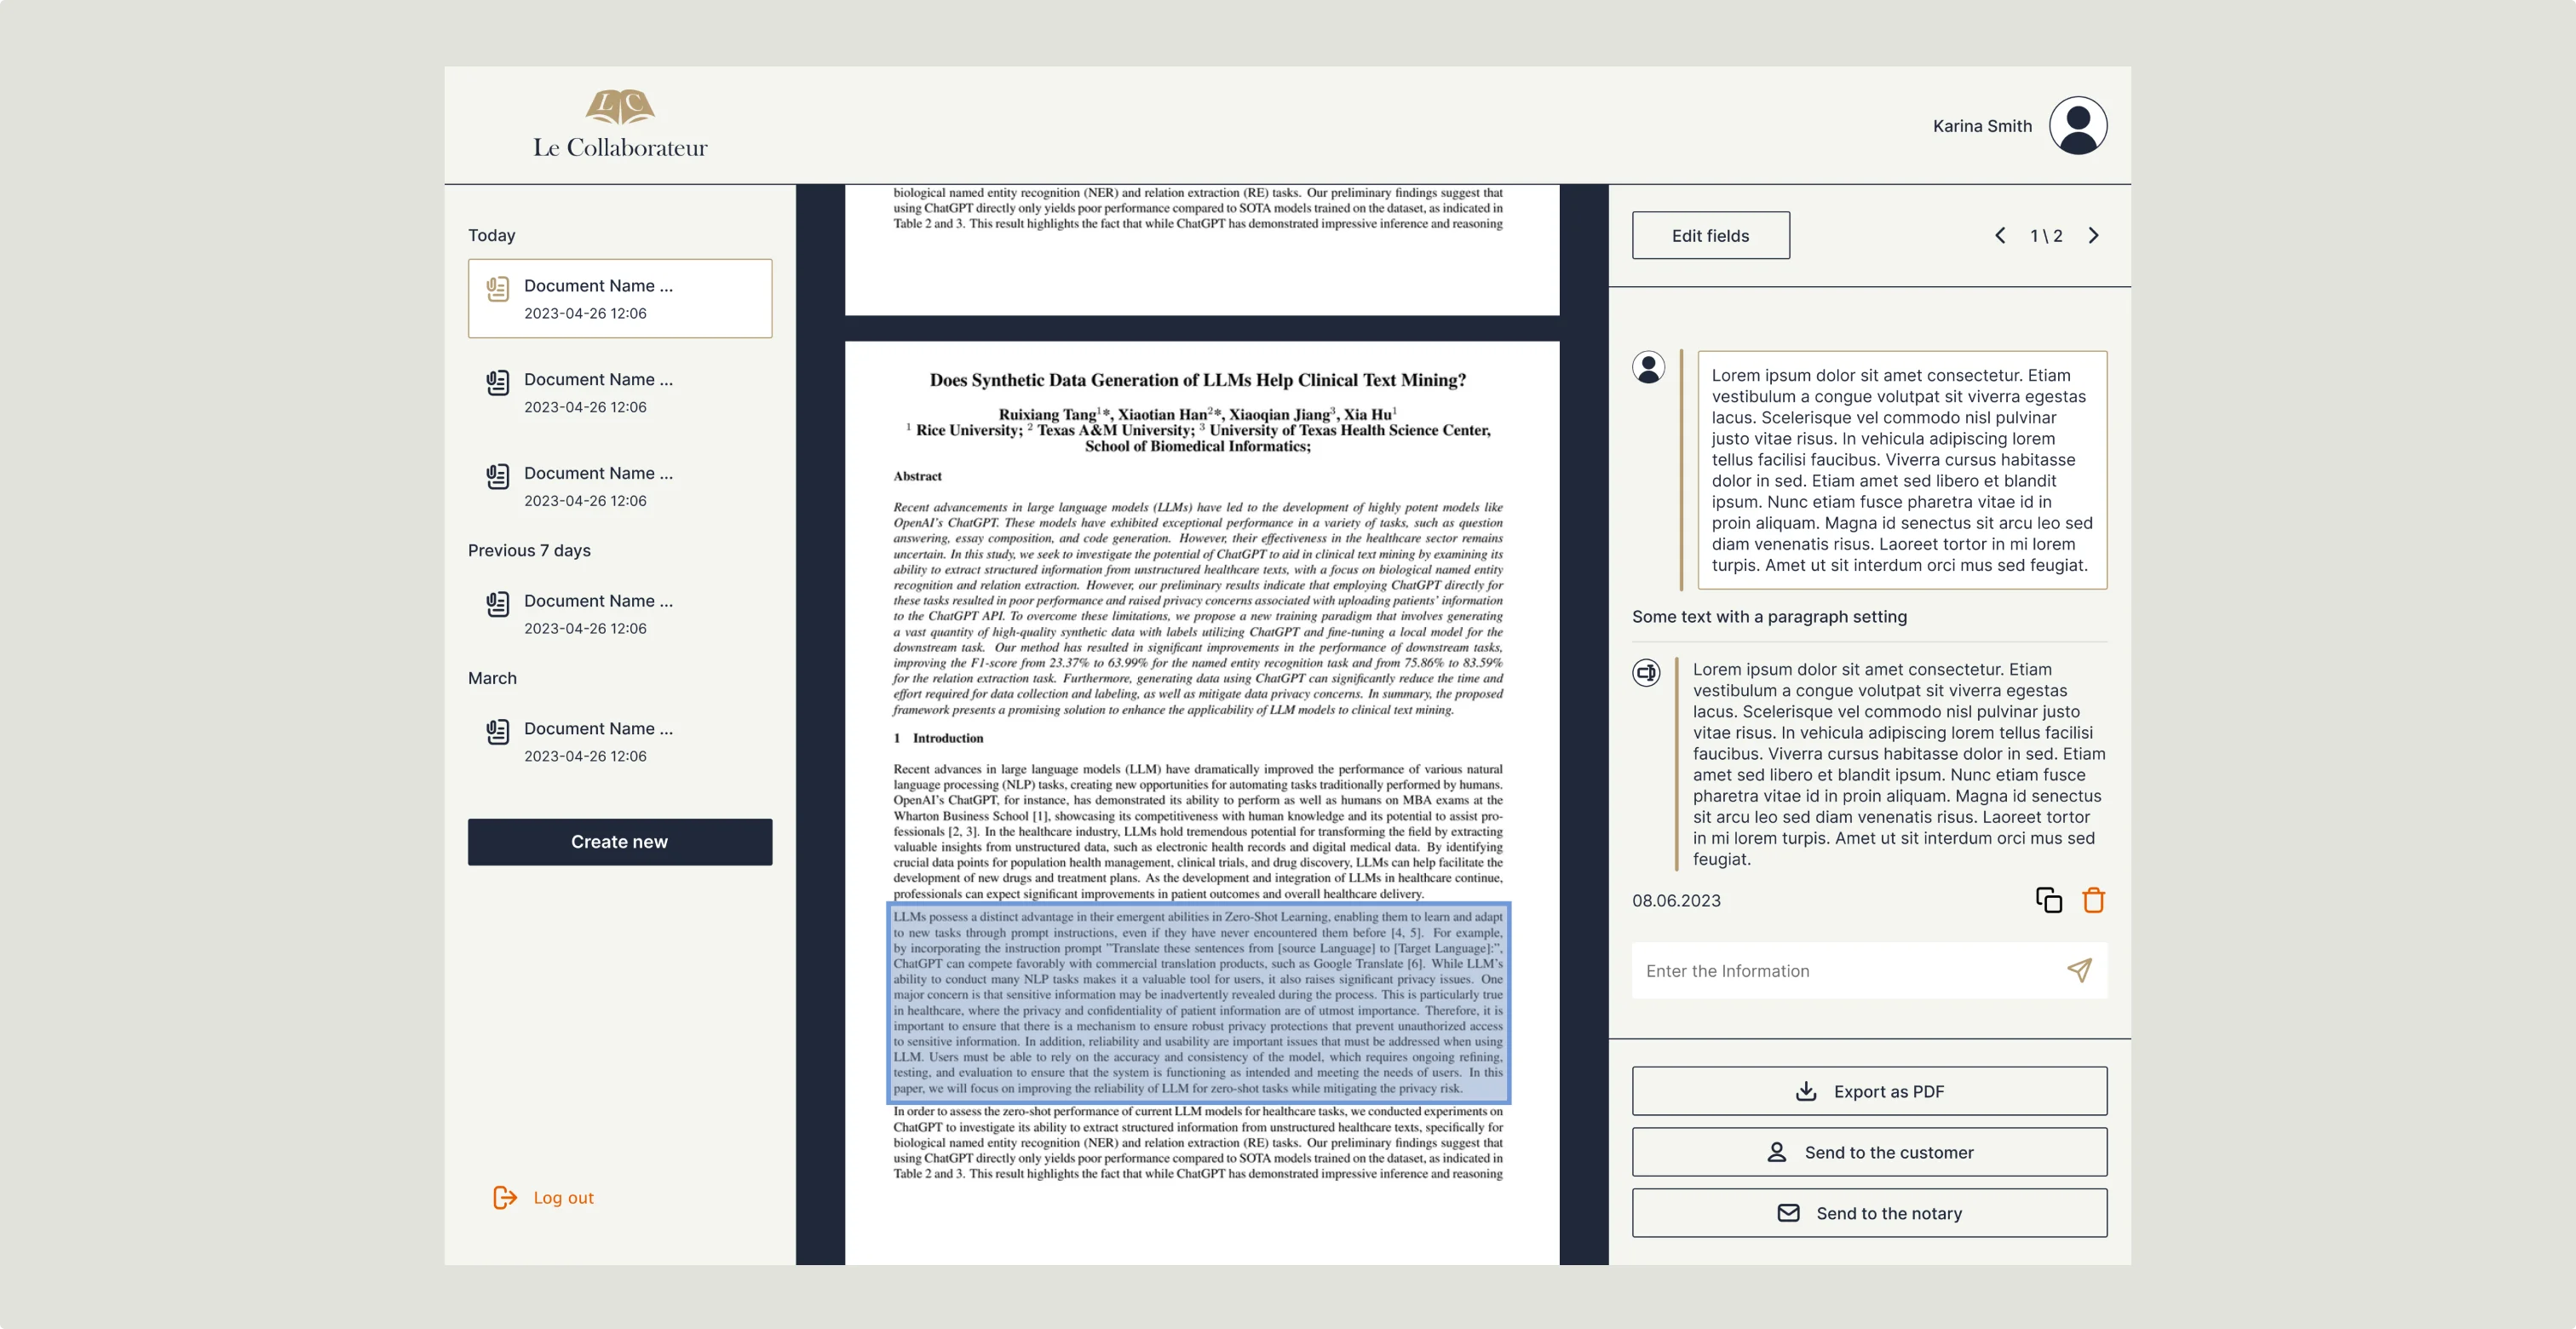2576x1329 pixels.
Task: Focus the Enter the Information field
Action: click(x=1845, y=970)
